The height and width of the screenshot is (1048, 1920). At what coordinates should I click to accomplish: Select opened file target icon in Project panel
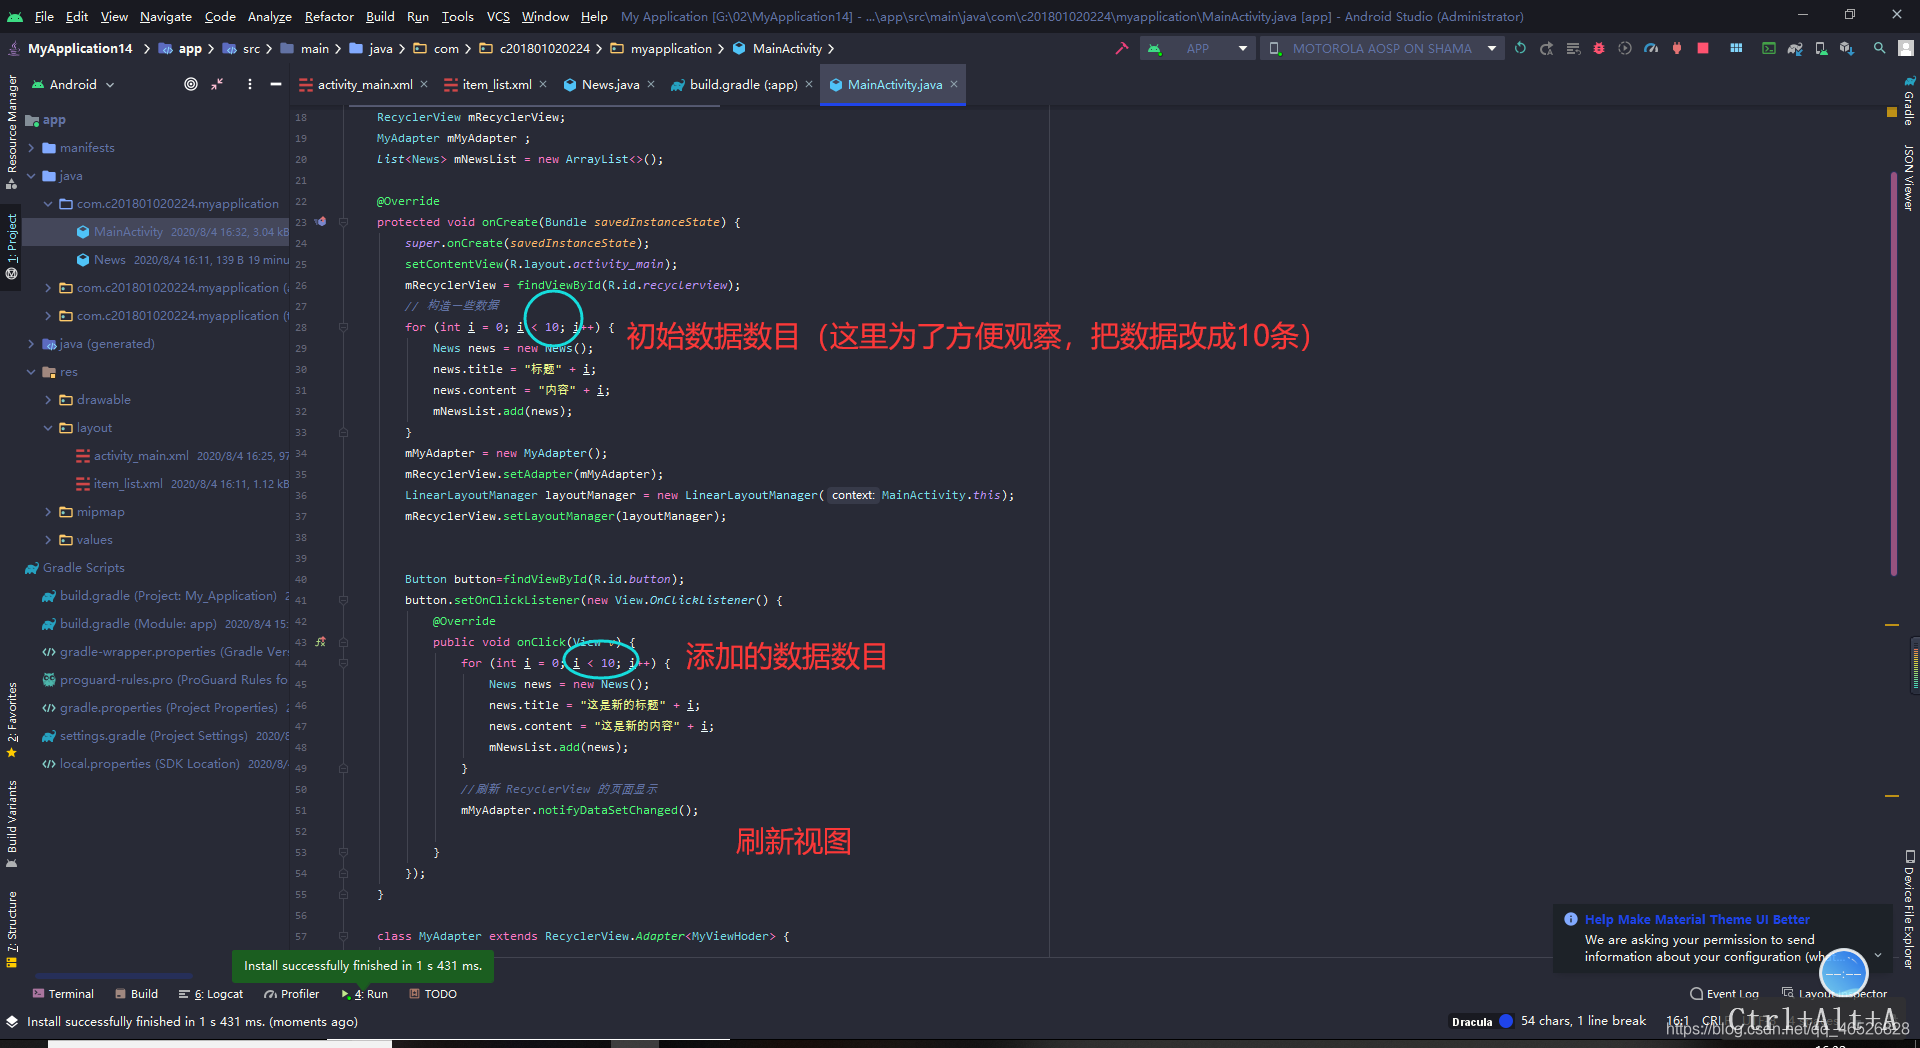coord(190,84)
